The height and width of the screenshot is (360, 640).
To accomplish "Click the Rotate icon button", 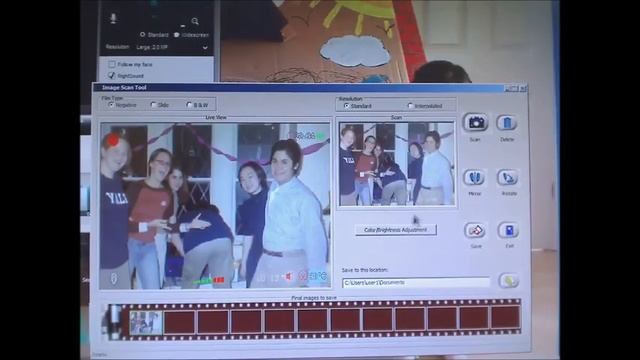I will pyautogui.click(x=507, y=178).
